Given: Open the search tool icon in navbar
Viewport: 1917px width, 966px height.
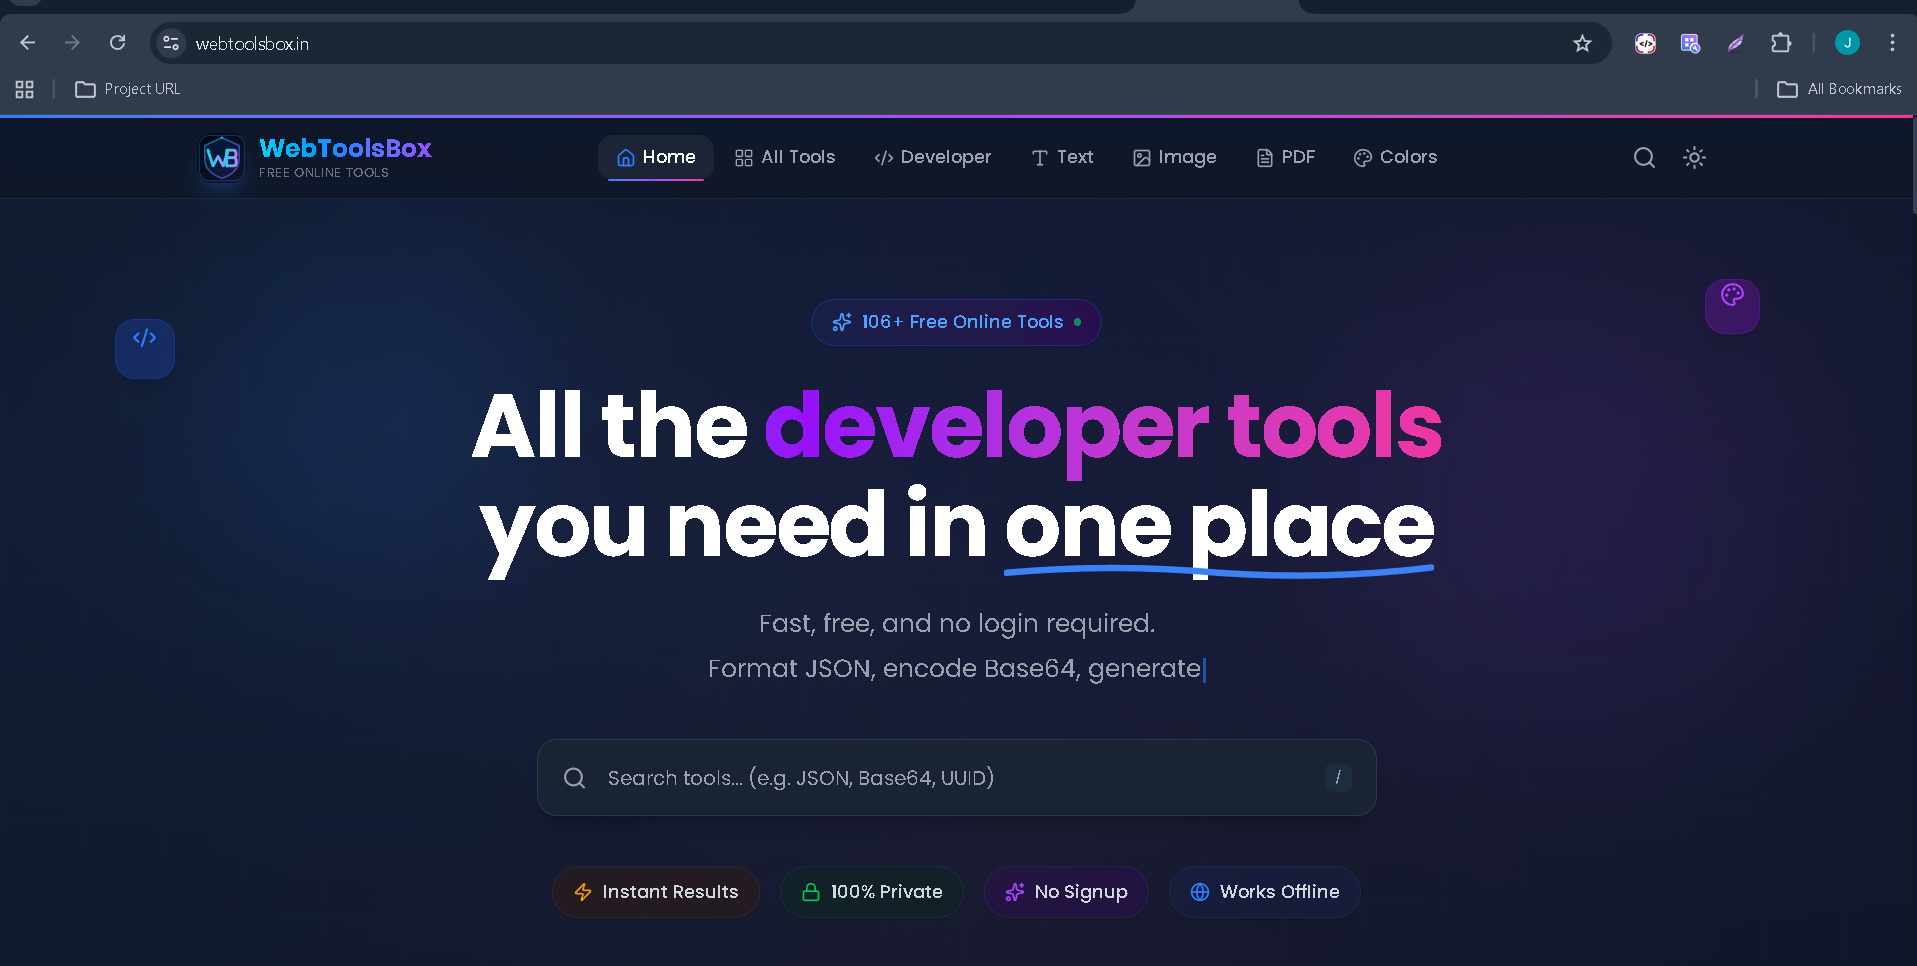Looking at the screenshot, I should click(1643, 157).
